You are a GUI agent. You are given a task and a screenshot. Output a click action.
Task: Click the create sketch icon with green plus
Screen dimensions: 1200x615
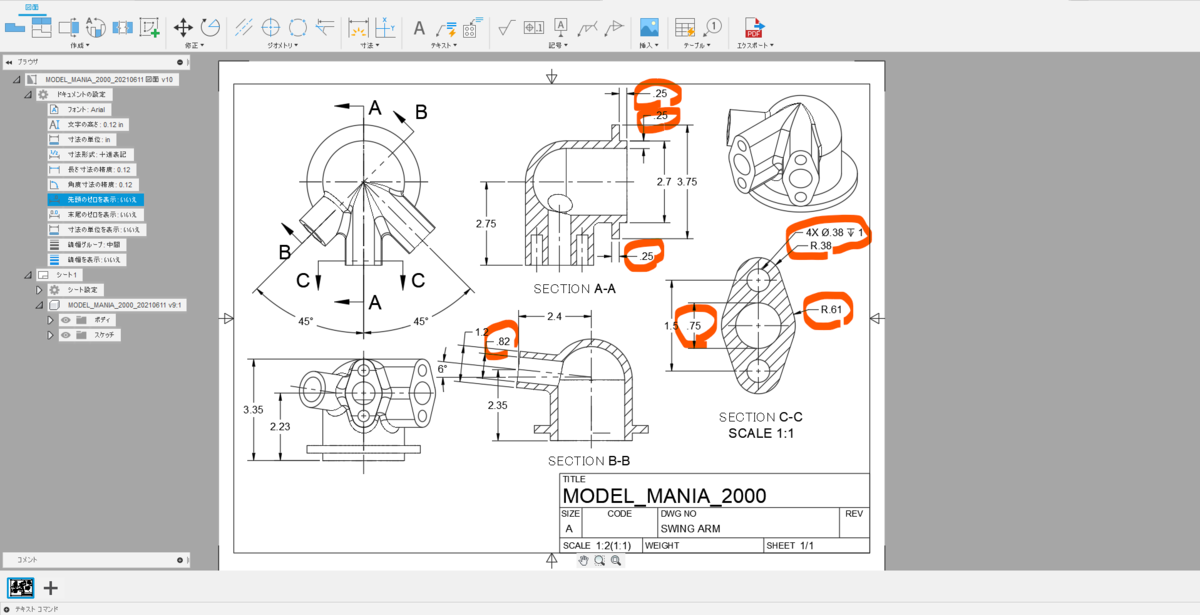150,27
